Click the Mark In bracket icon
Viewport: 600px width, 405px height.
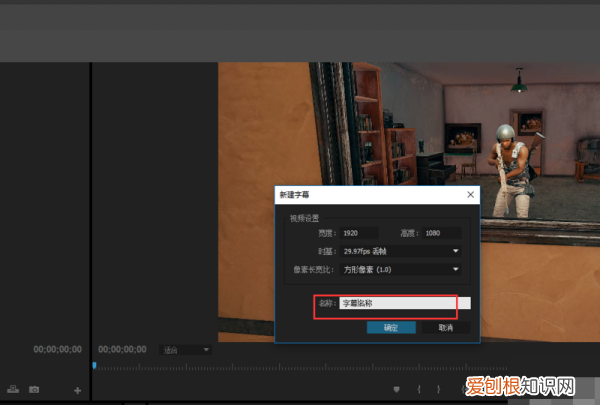(x=419, y=390)
